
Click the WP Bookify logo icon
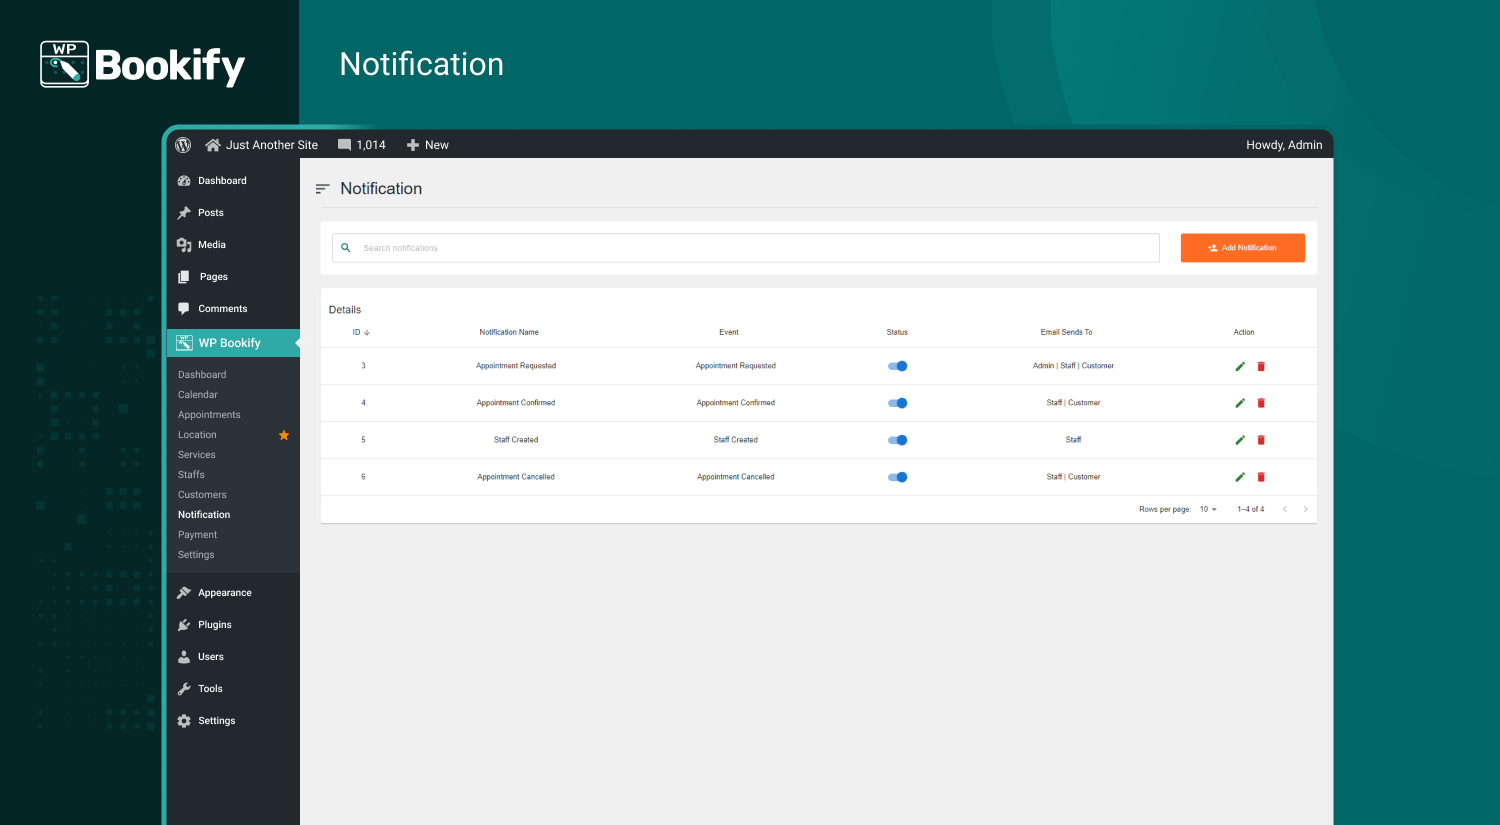[64, 63]
